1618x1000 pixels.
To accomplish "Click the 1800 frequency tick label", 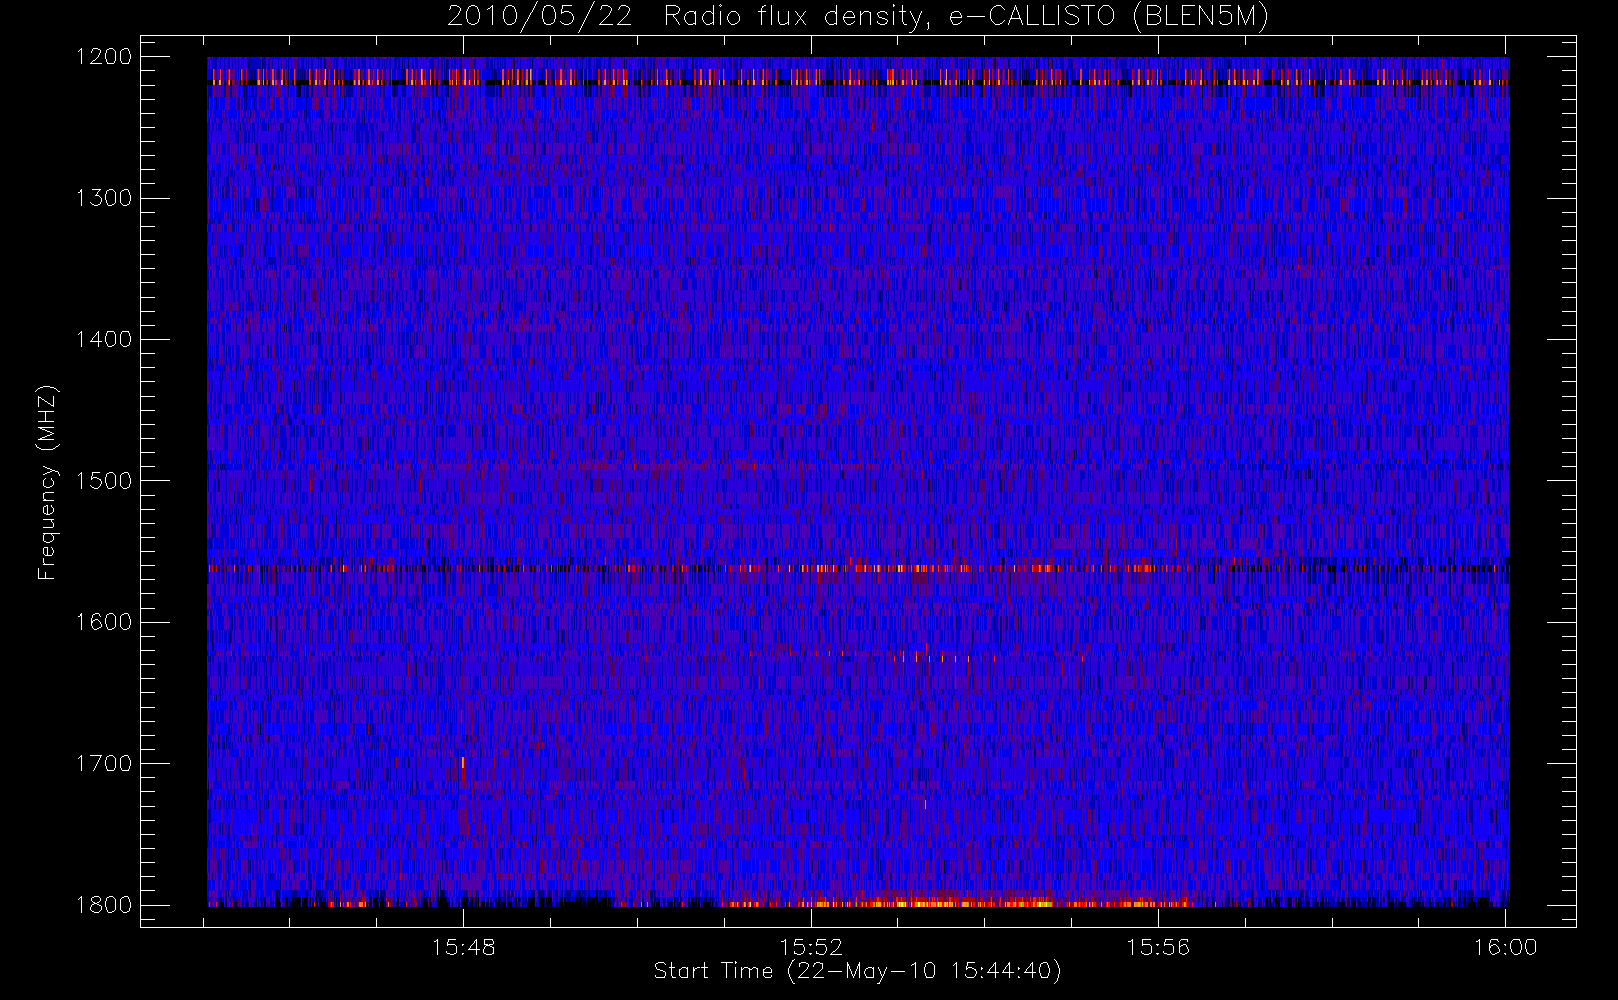I will click(104, 905).
